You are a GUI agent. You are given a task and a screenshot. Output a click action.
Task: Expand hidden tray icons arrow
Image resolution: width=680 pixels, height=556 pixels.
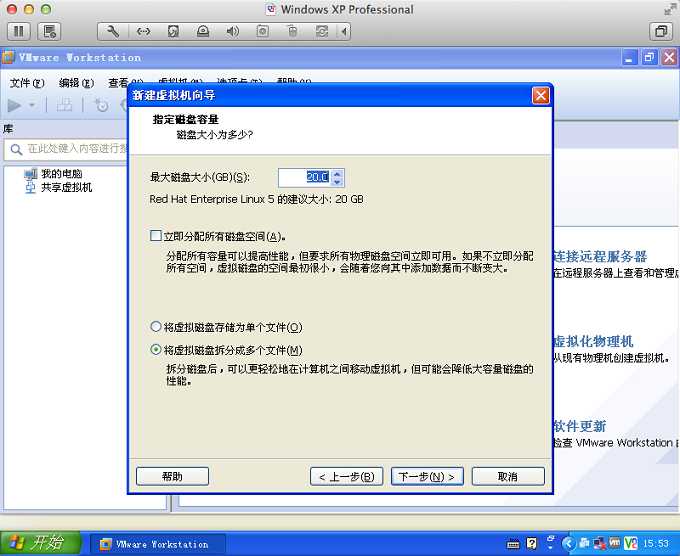(x=569, y=543)
